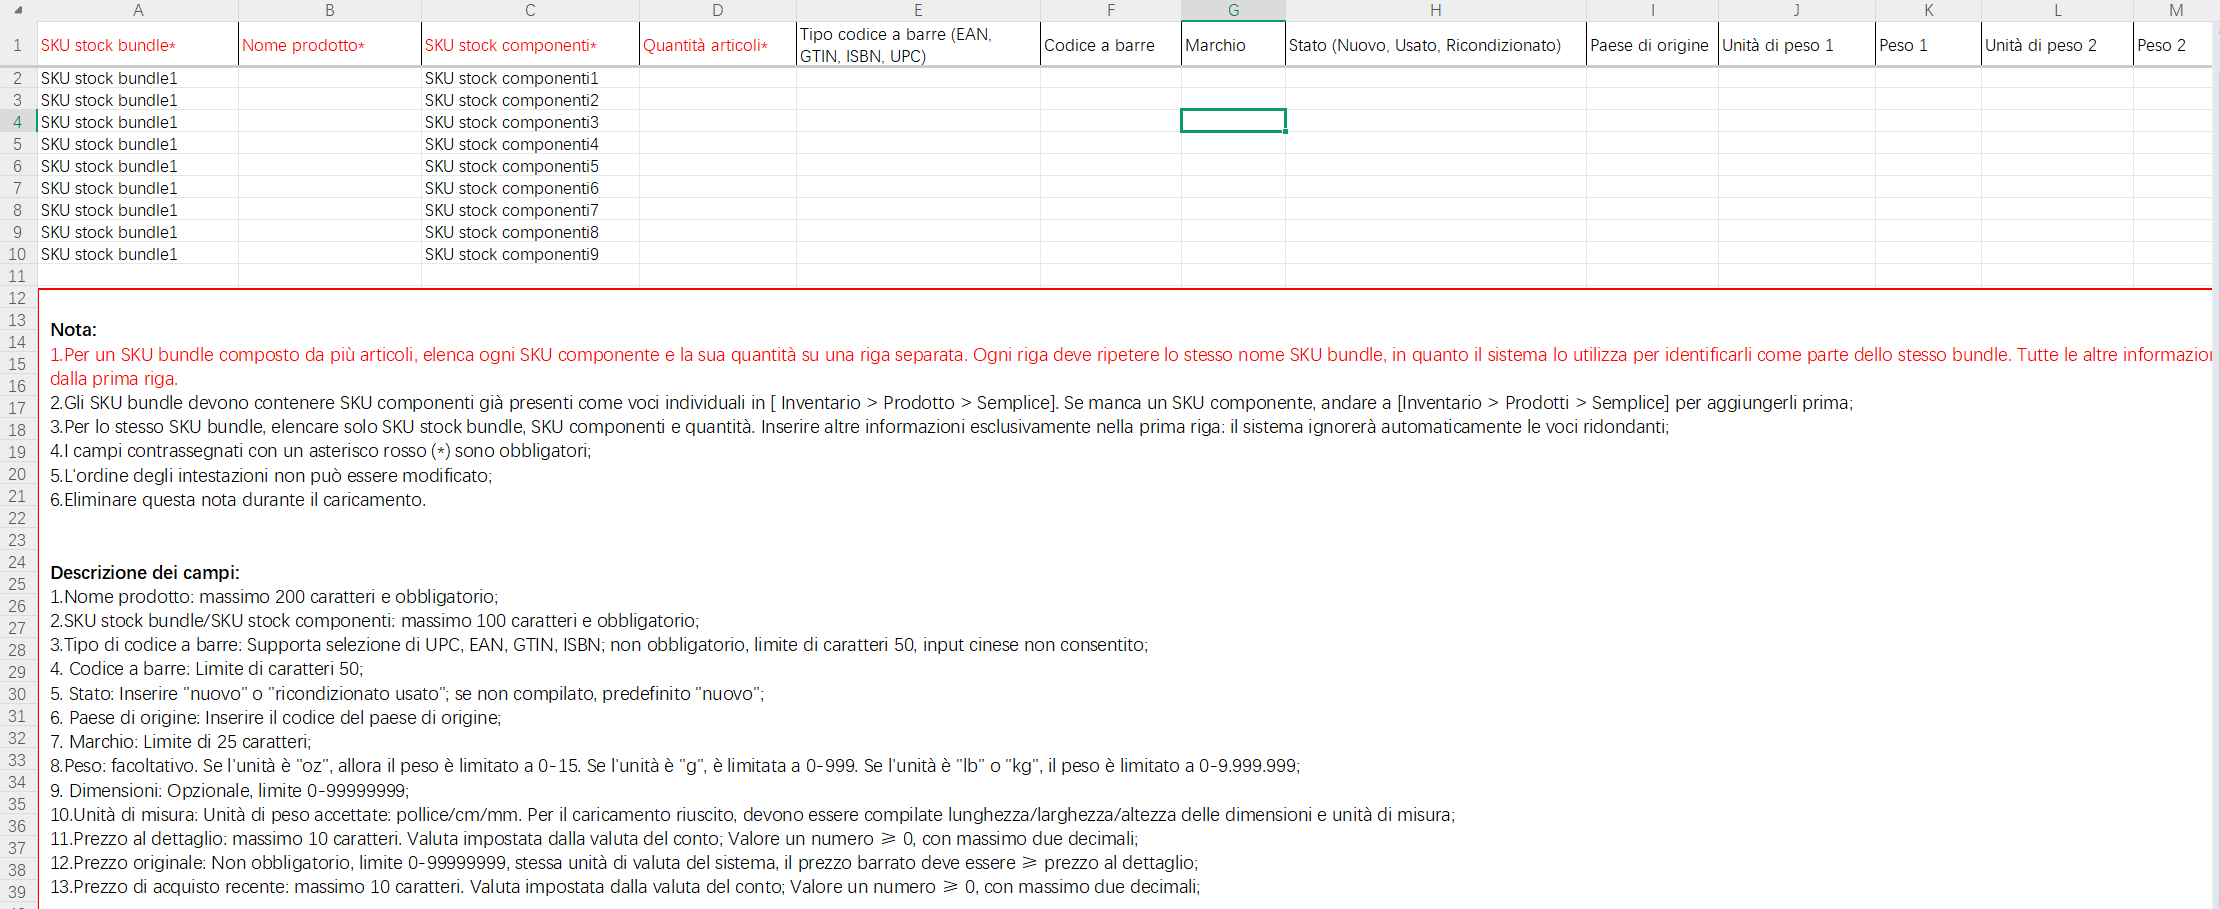Click the 'Codice a barre' header cell

tap(1110, 45)
